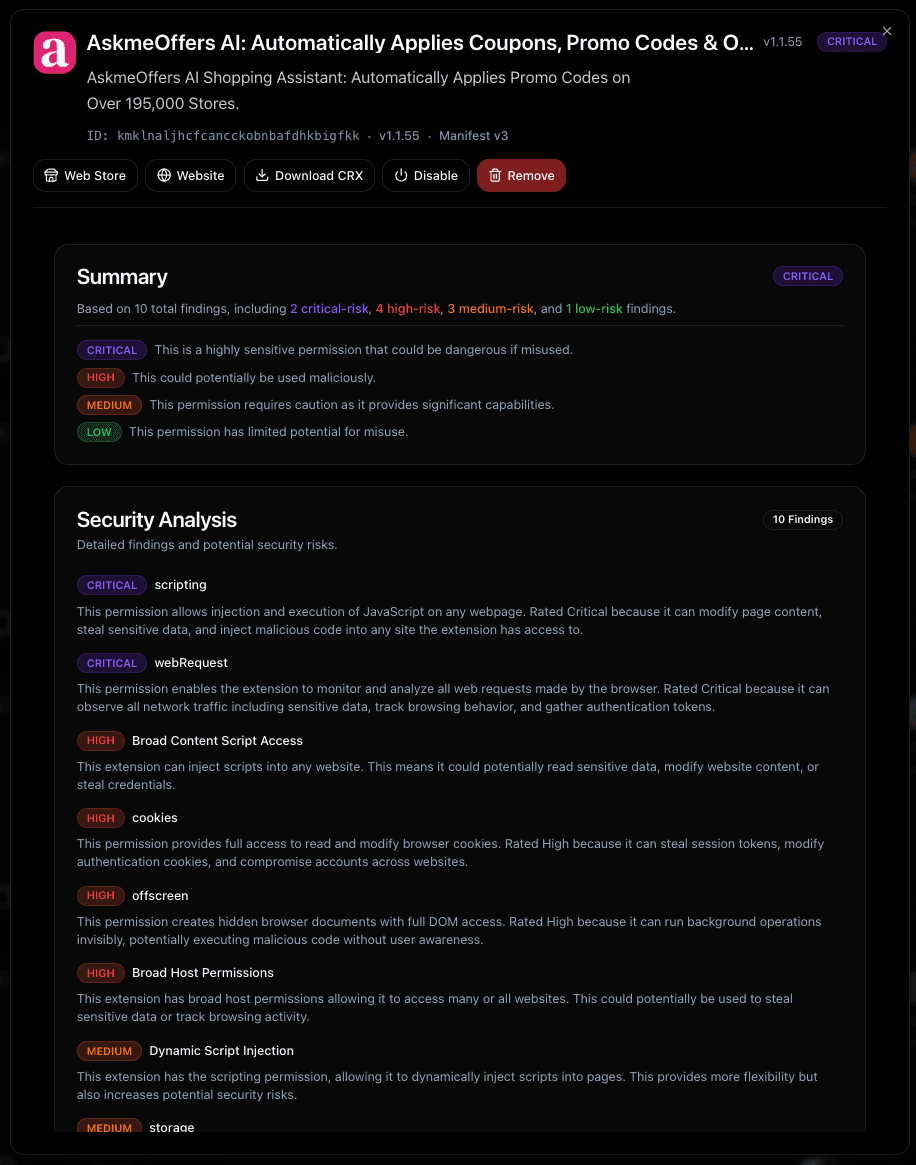Click the 4 high-risk findings text
The image size is (916, 1165).
408,309
